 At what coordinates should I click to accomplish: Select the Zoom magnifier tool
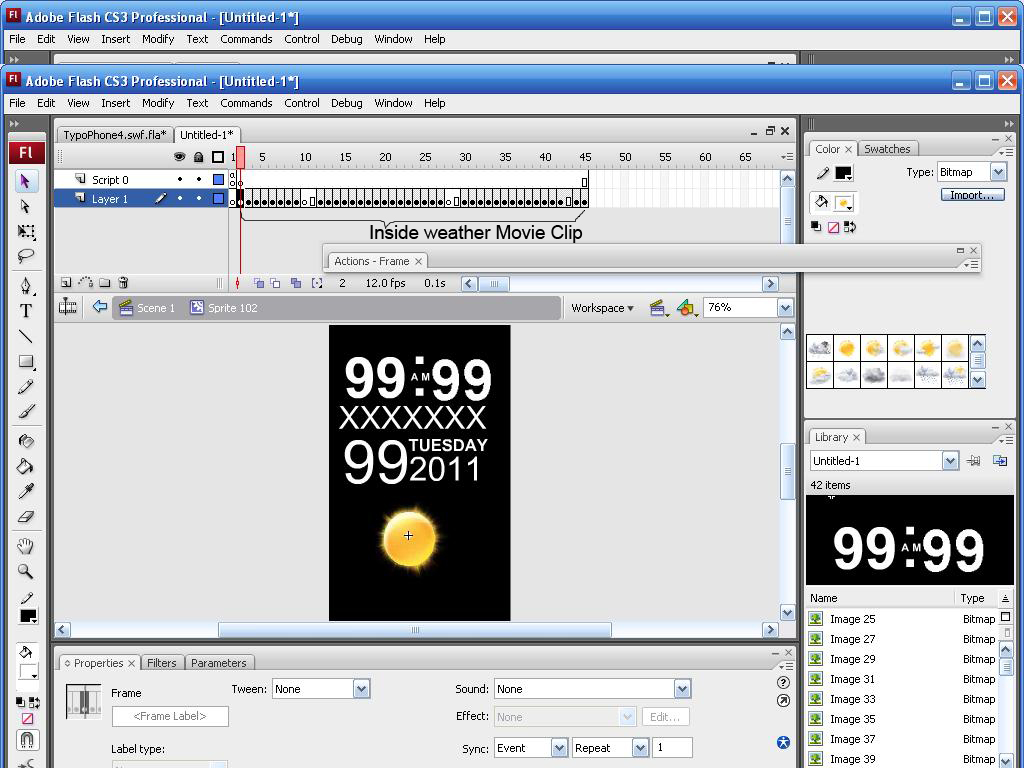pos(26,572)
